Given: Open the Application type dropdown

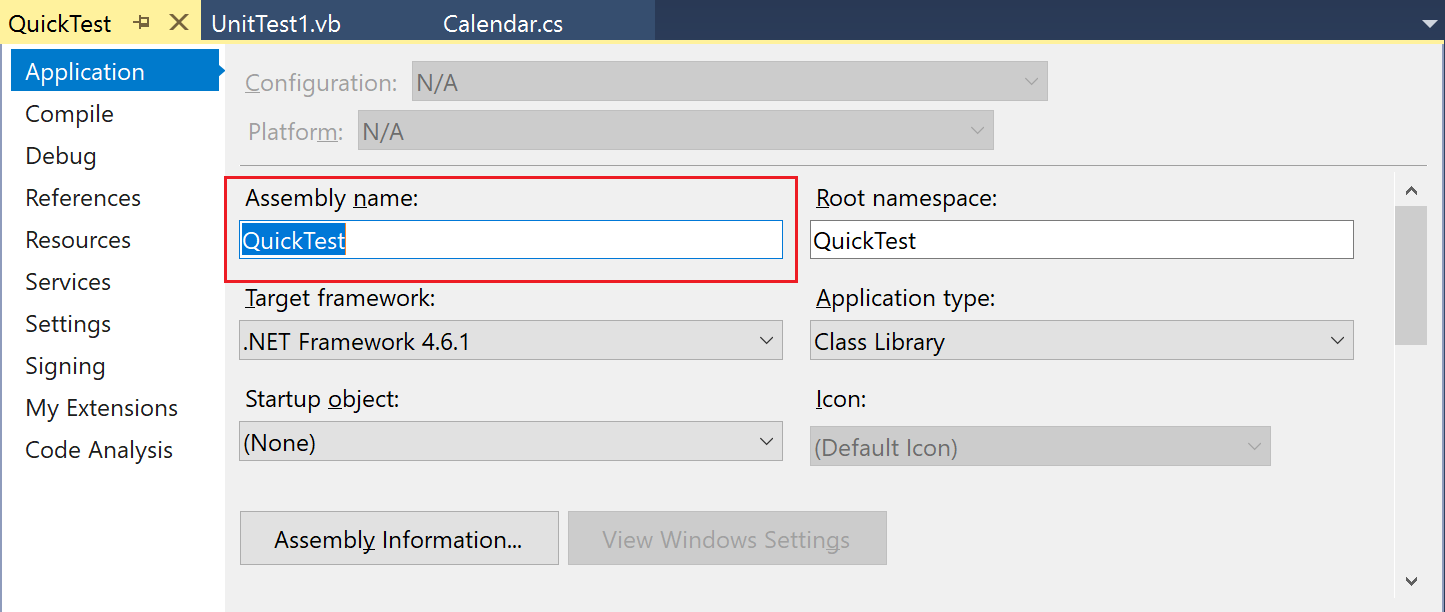Looking at the screenshot, I should coord(1337,340).
